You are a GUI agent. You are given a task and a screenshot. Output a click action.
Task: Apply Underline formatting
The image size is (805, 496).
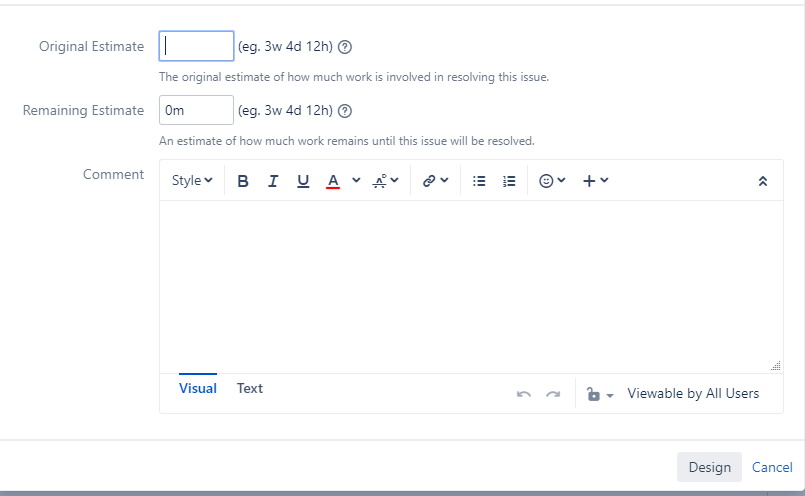303,181
